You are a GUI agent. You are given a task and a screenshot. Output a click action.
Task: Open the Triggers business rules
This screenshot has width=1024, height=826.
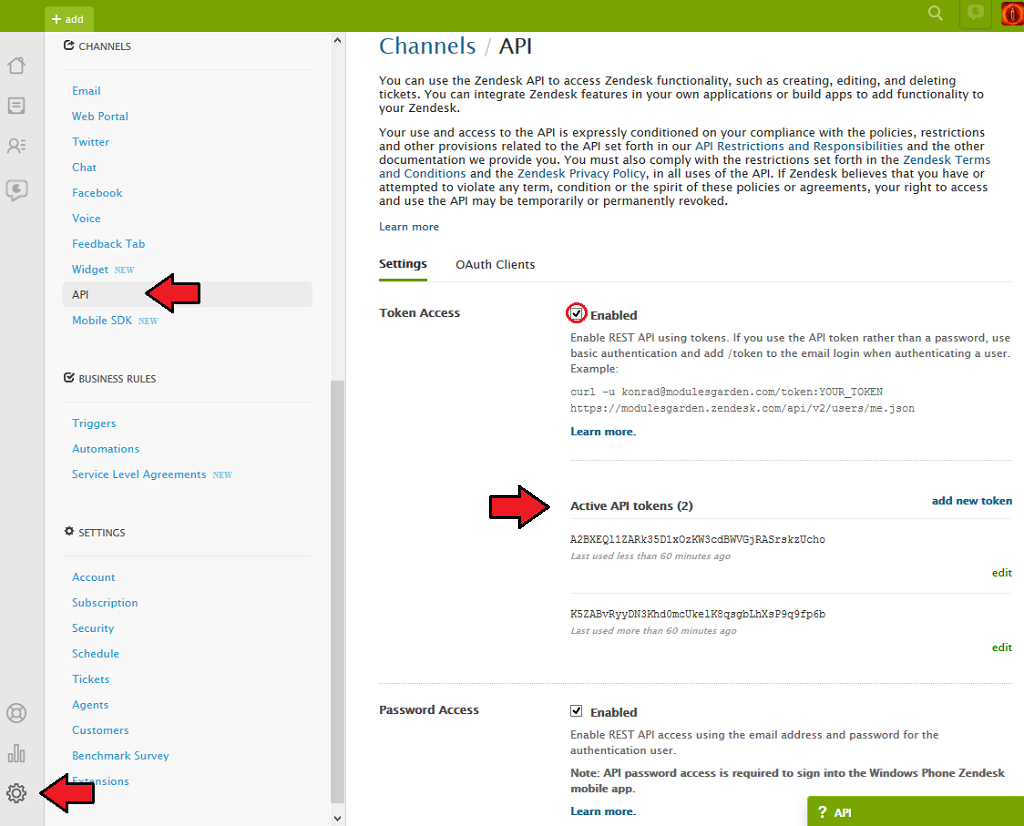click(94, 423)
